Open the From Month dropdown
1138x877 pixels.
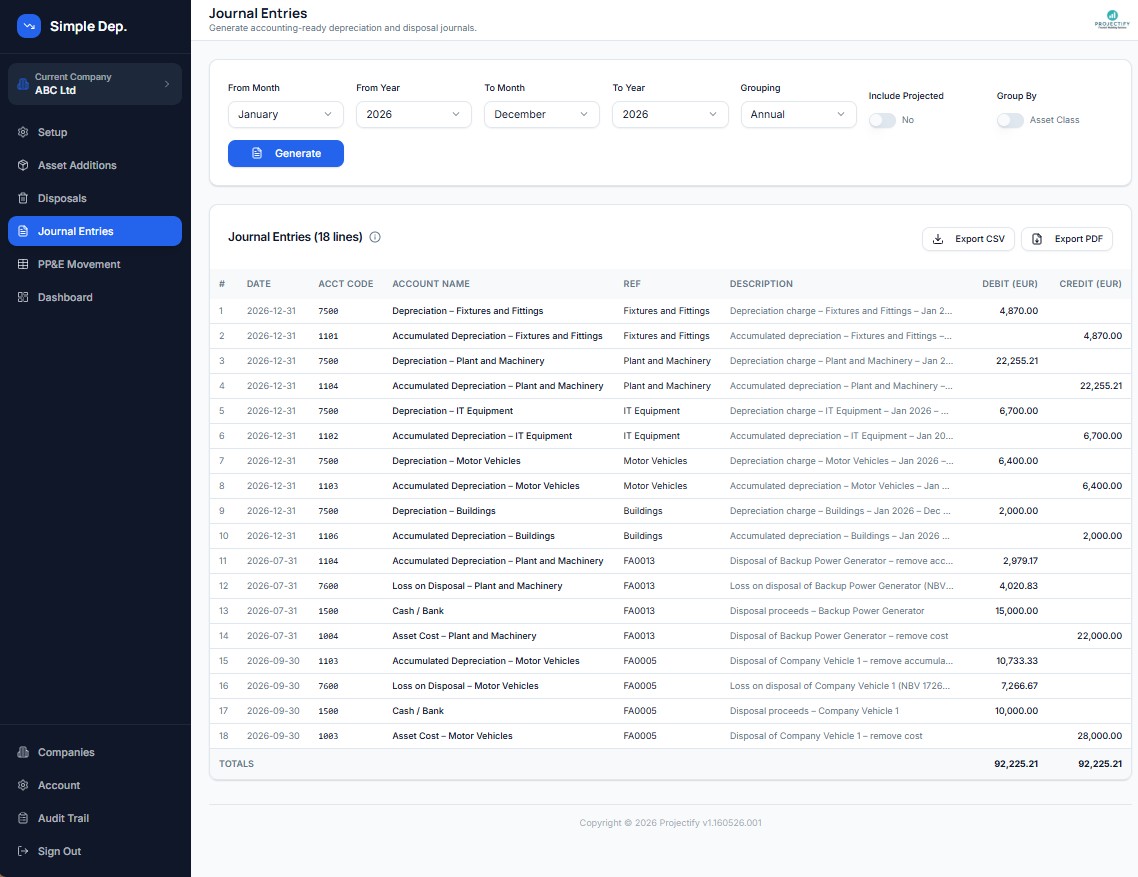click(286, 115)
